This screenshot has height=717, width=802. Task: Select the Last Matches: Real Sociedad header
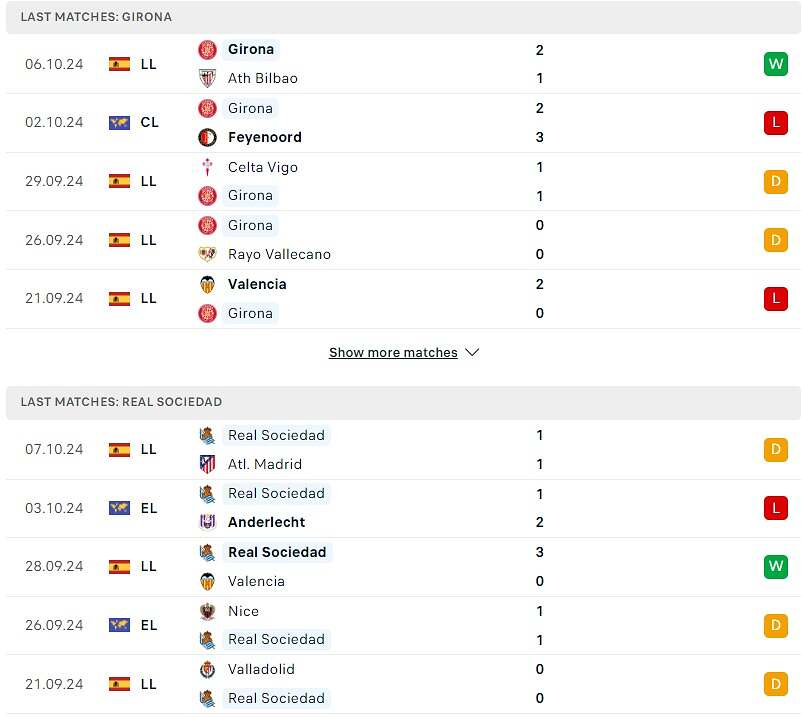pyautogui.click(x=121, y=402)
